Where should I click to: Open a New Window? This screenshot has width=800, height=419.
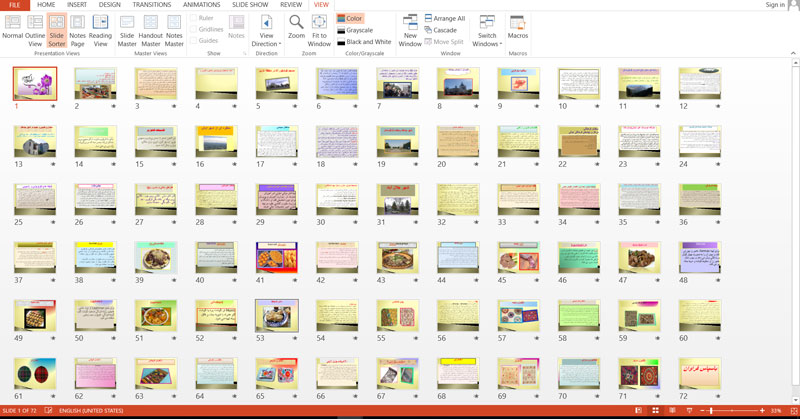coord(410,31)
